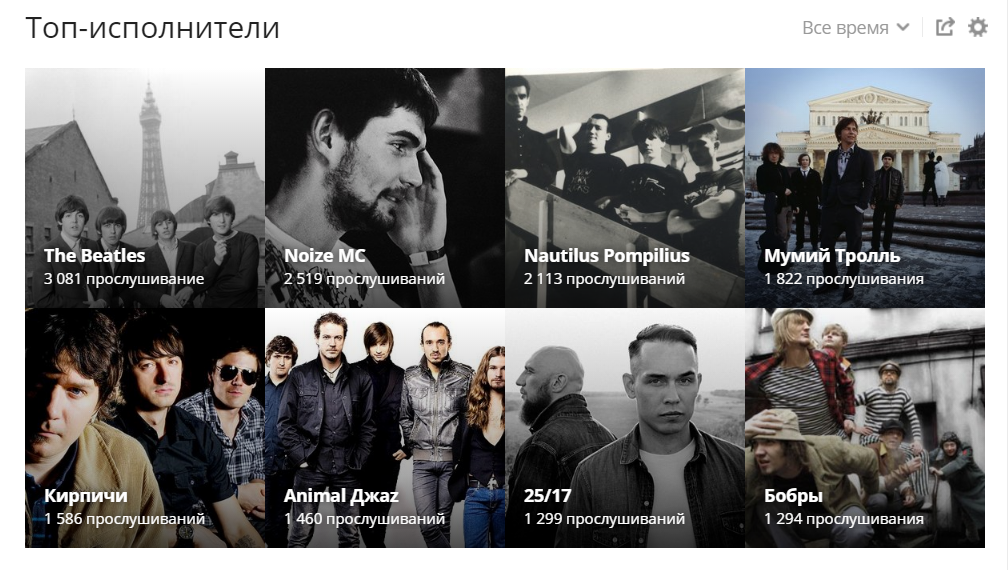Select the Nautilus Pompilius photo tile
This screenshot has width=1008, height=570.
[625, 188]
